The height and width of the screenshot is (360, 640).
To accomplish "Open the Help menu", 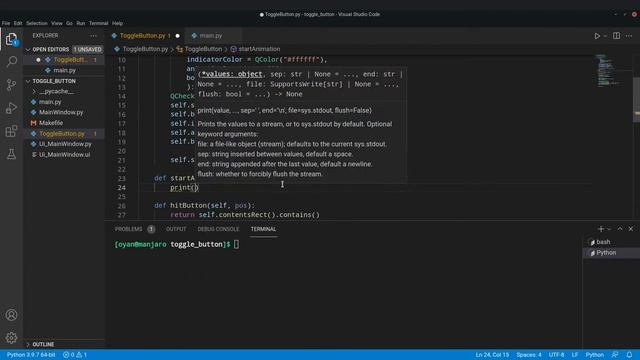I will [118, 23].
